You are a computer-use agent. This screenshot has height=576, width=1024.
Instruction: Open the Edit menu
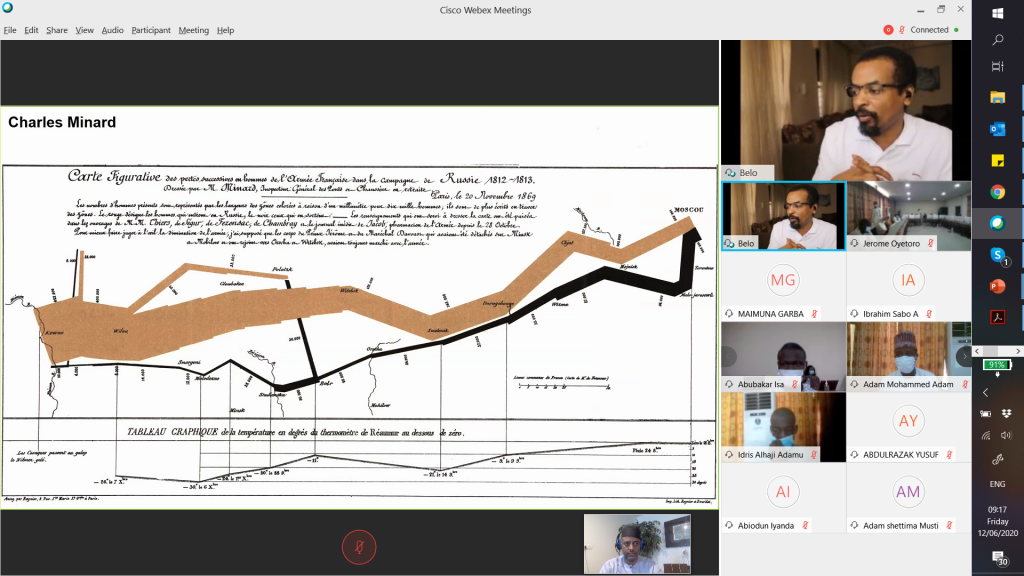pyautogui.click(x=31, y=30)
